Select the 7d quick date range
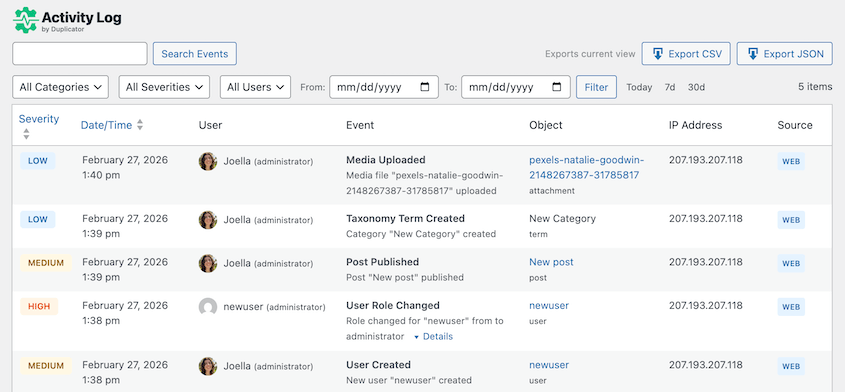The height and width of the screenshot is (392, 845). coord(670,87)
